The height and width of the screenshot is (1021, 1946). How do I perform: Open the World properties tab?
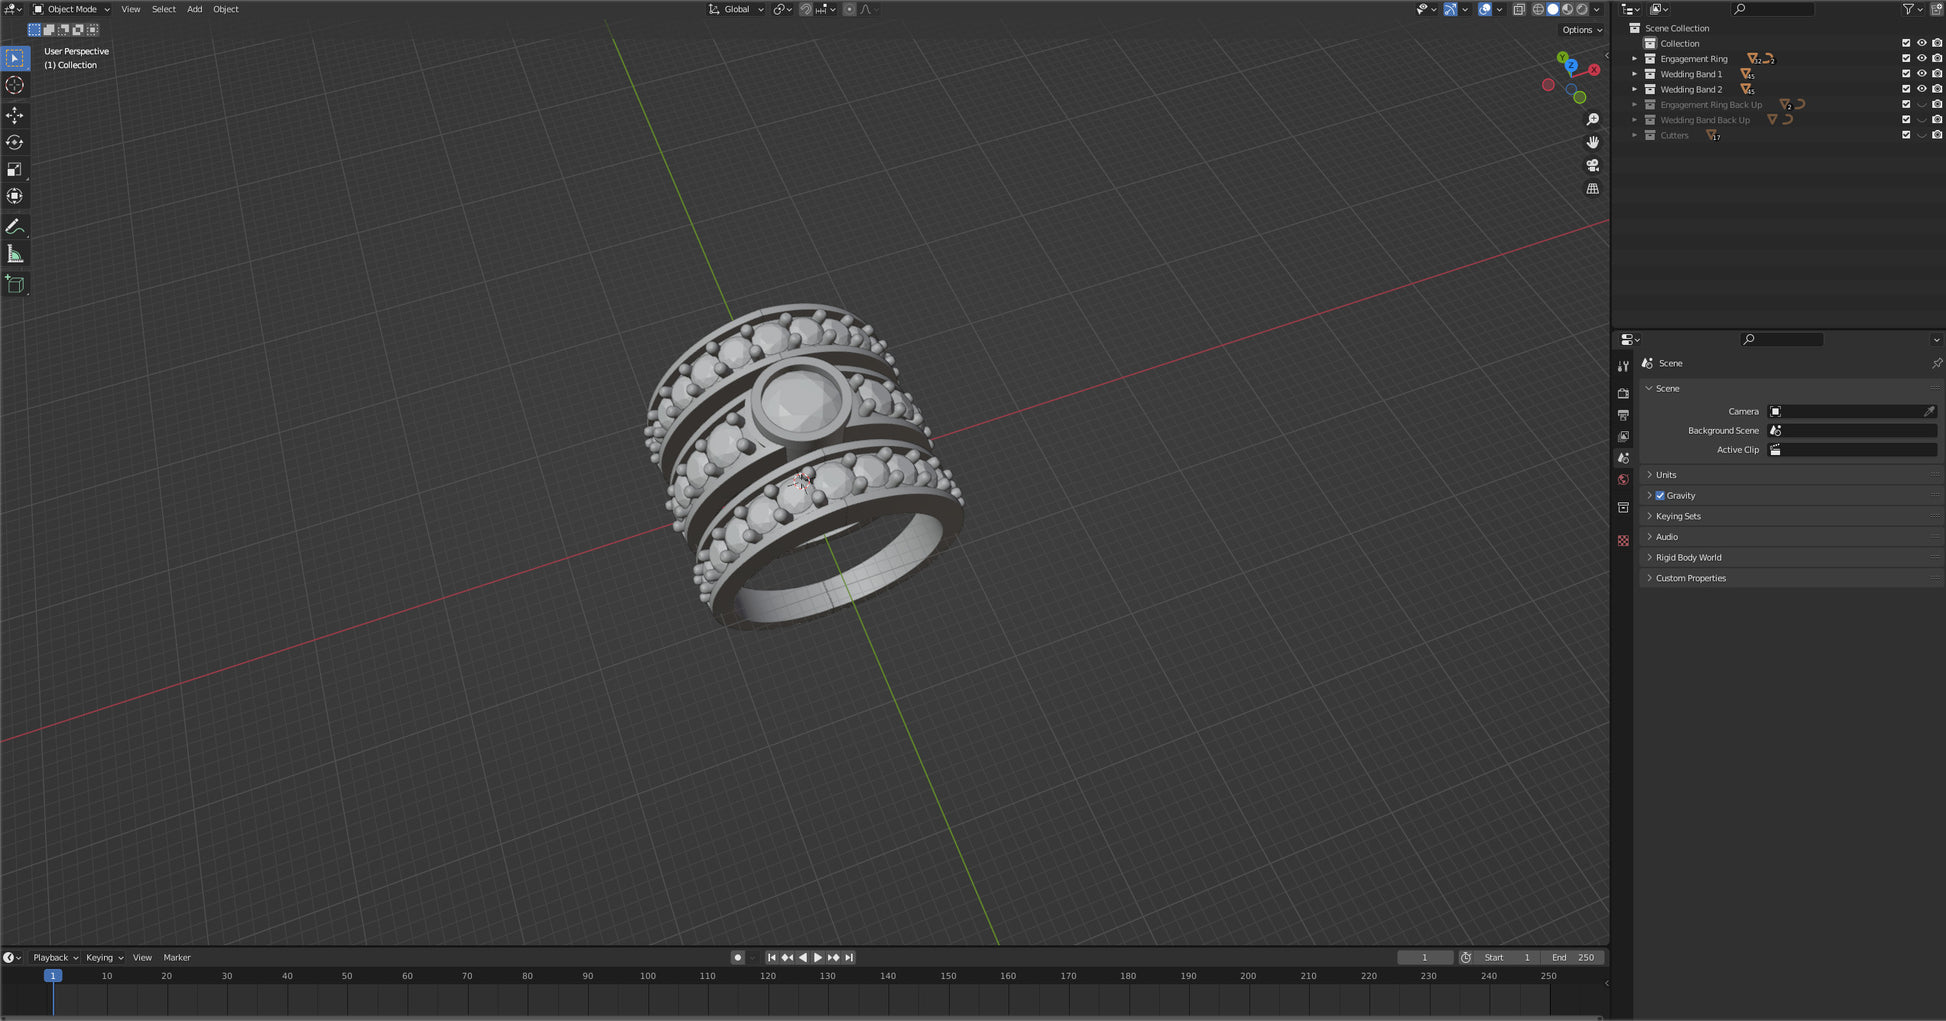click(1623, 480)
